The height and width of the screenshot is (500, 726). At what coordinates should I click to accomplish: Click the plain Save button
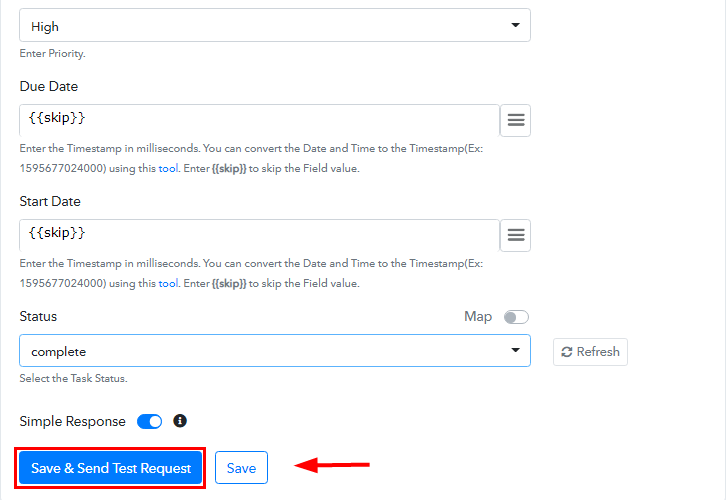click(241, 468)
